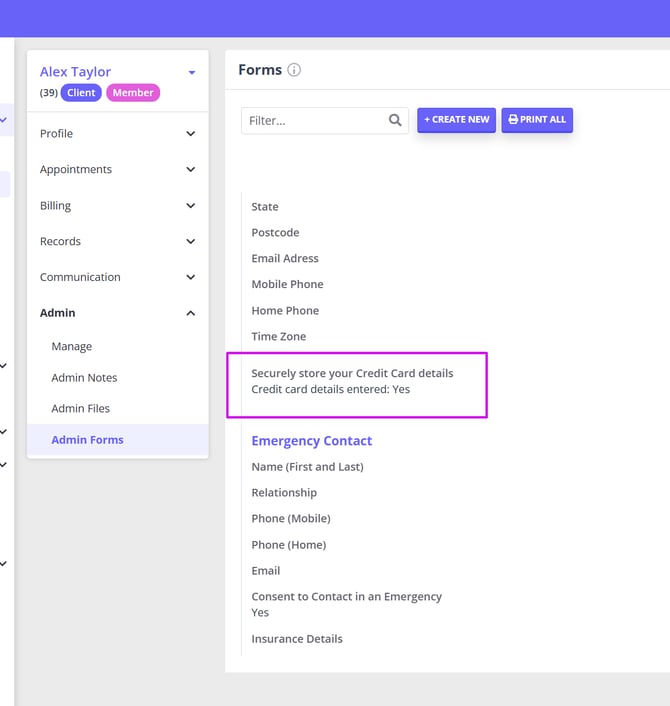
Task: Click the Print All button
Action: coord(537,120)
